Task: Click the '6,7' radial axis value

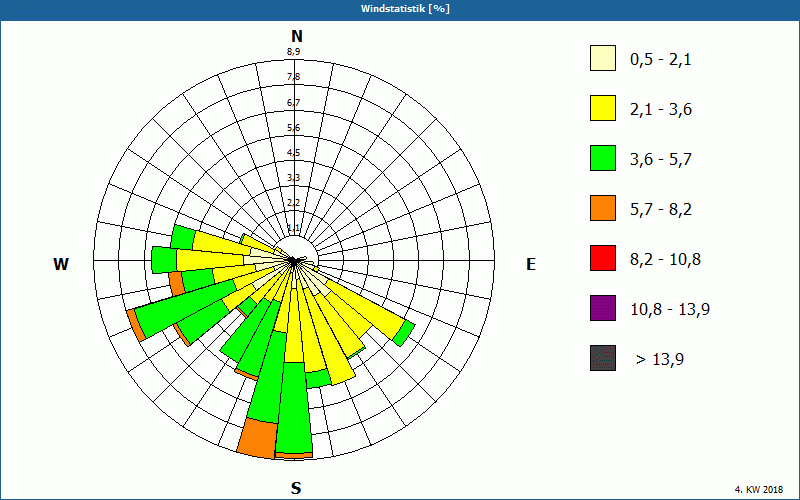Action: click(293, 103)
